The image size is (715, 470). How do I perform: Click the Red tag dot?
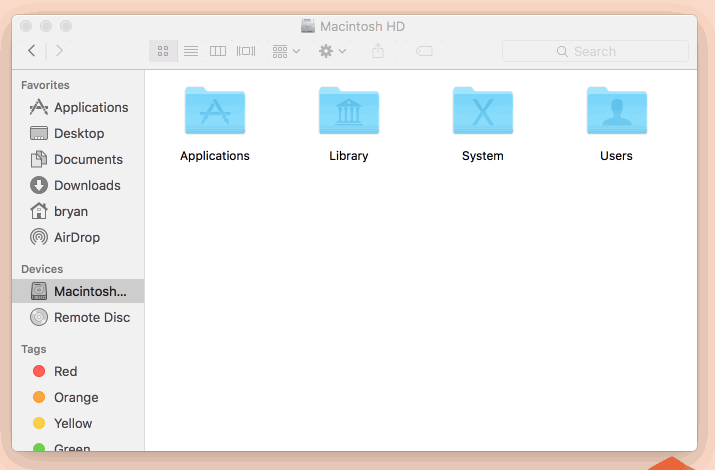point(39,371)
